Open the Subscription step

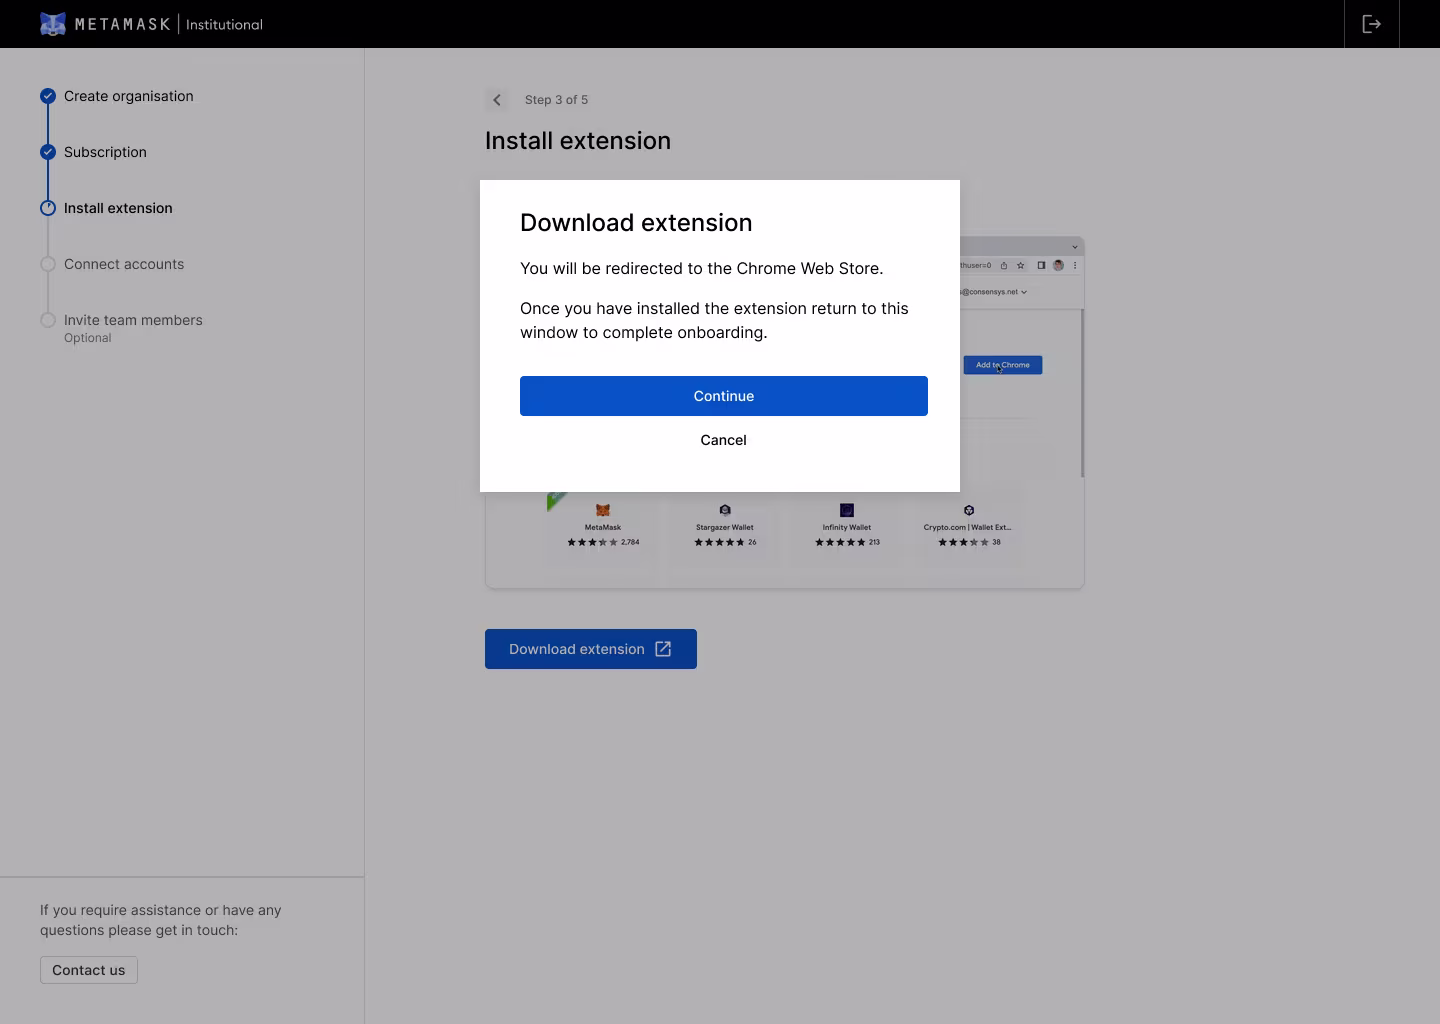pos(105,152)
